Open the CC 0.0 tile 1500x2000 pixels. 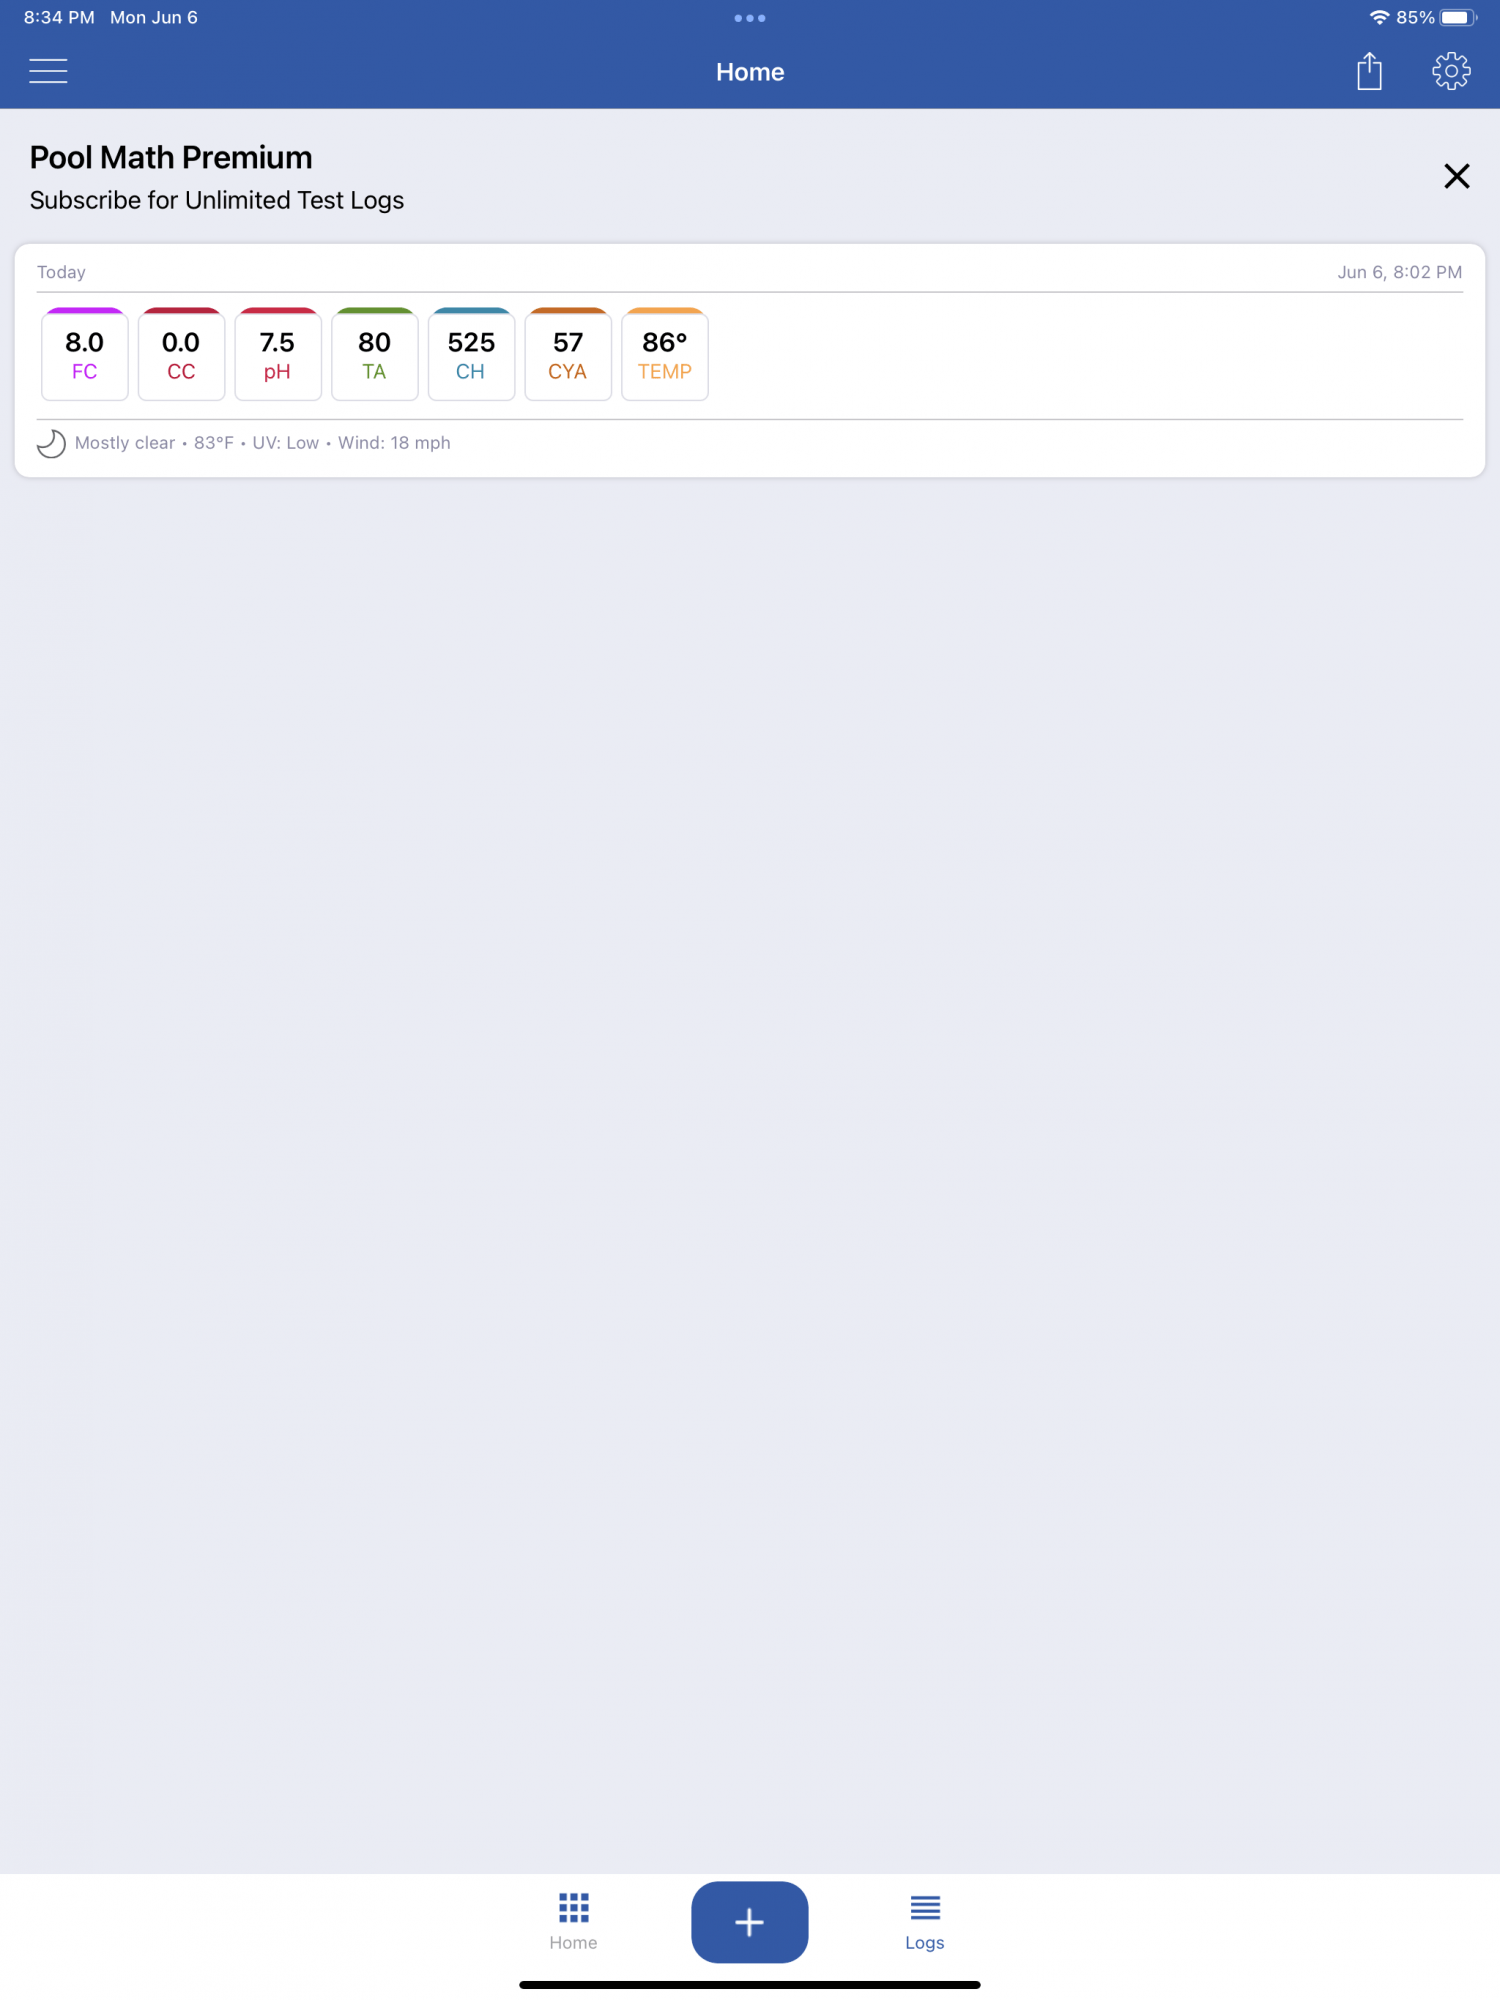point(181,354)
